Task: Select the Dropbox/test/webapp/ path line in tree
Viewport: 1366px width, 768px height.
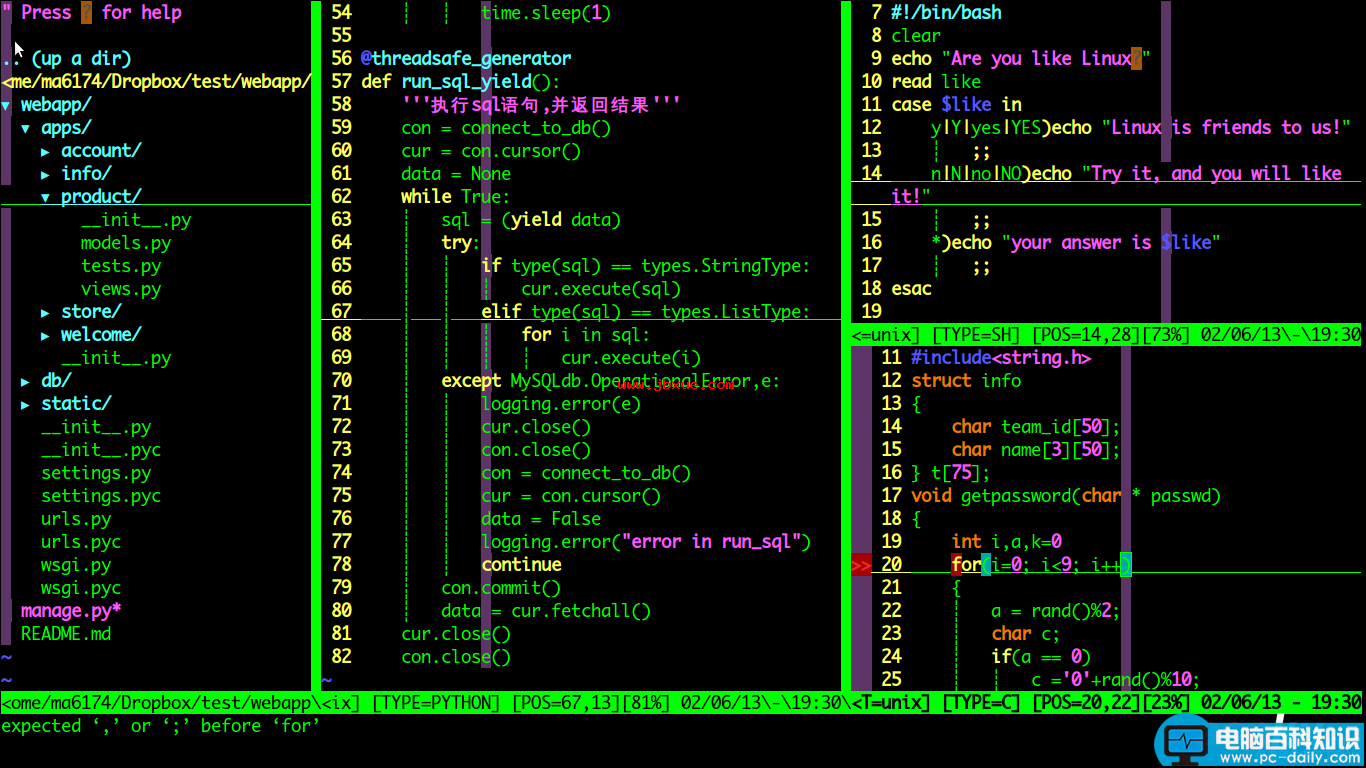Action: (156, 82)
